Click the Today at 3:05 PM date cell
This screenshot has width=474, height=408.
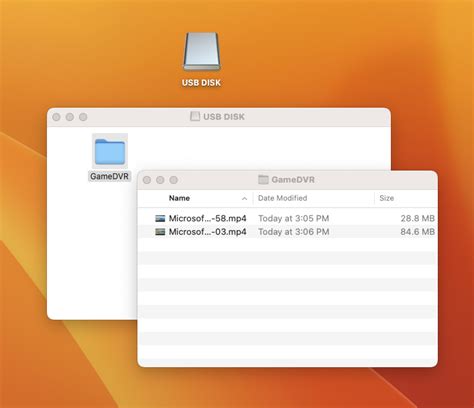tap(294, 218)
